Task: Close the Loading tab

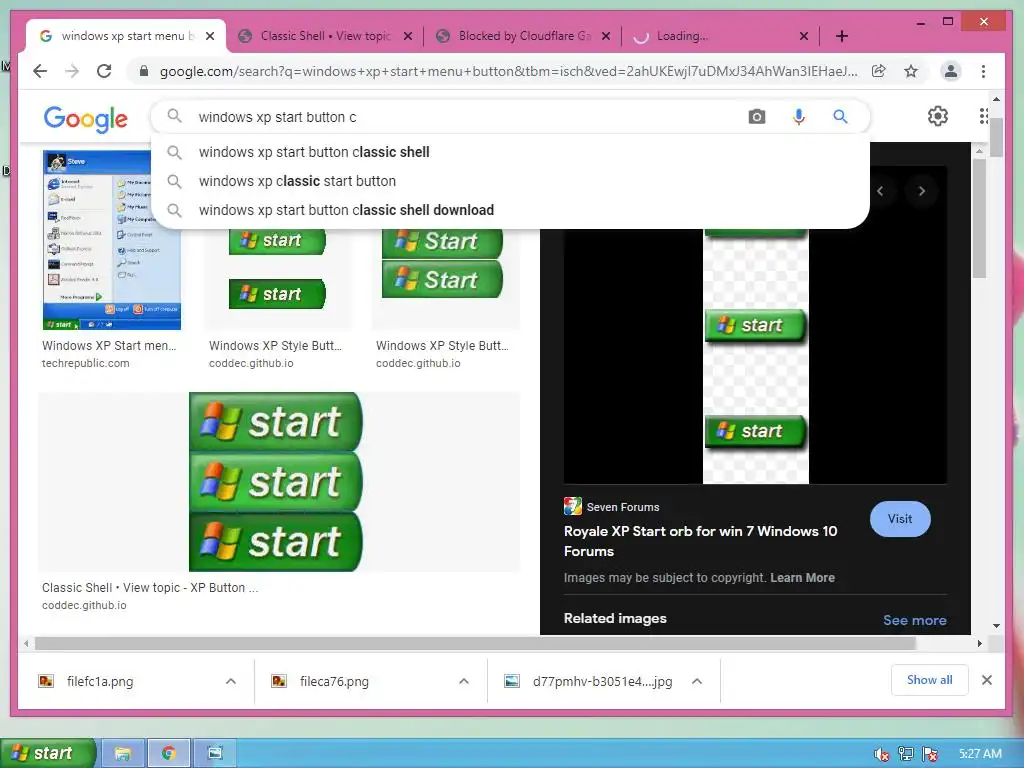Action: (x=804, y=36)
